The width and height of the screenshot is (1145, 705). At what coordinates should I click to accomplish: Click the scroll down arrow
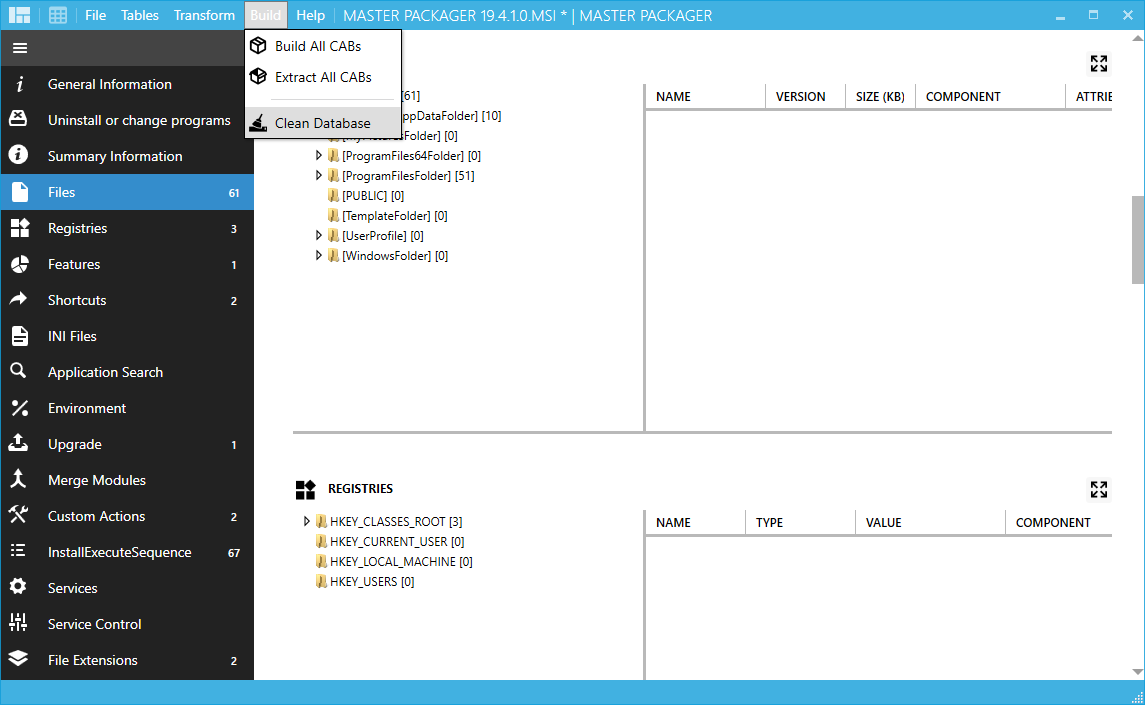pos(1138,672)
